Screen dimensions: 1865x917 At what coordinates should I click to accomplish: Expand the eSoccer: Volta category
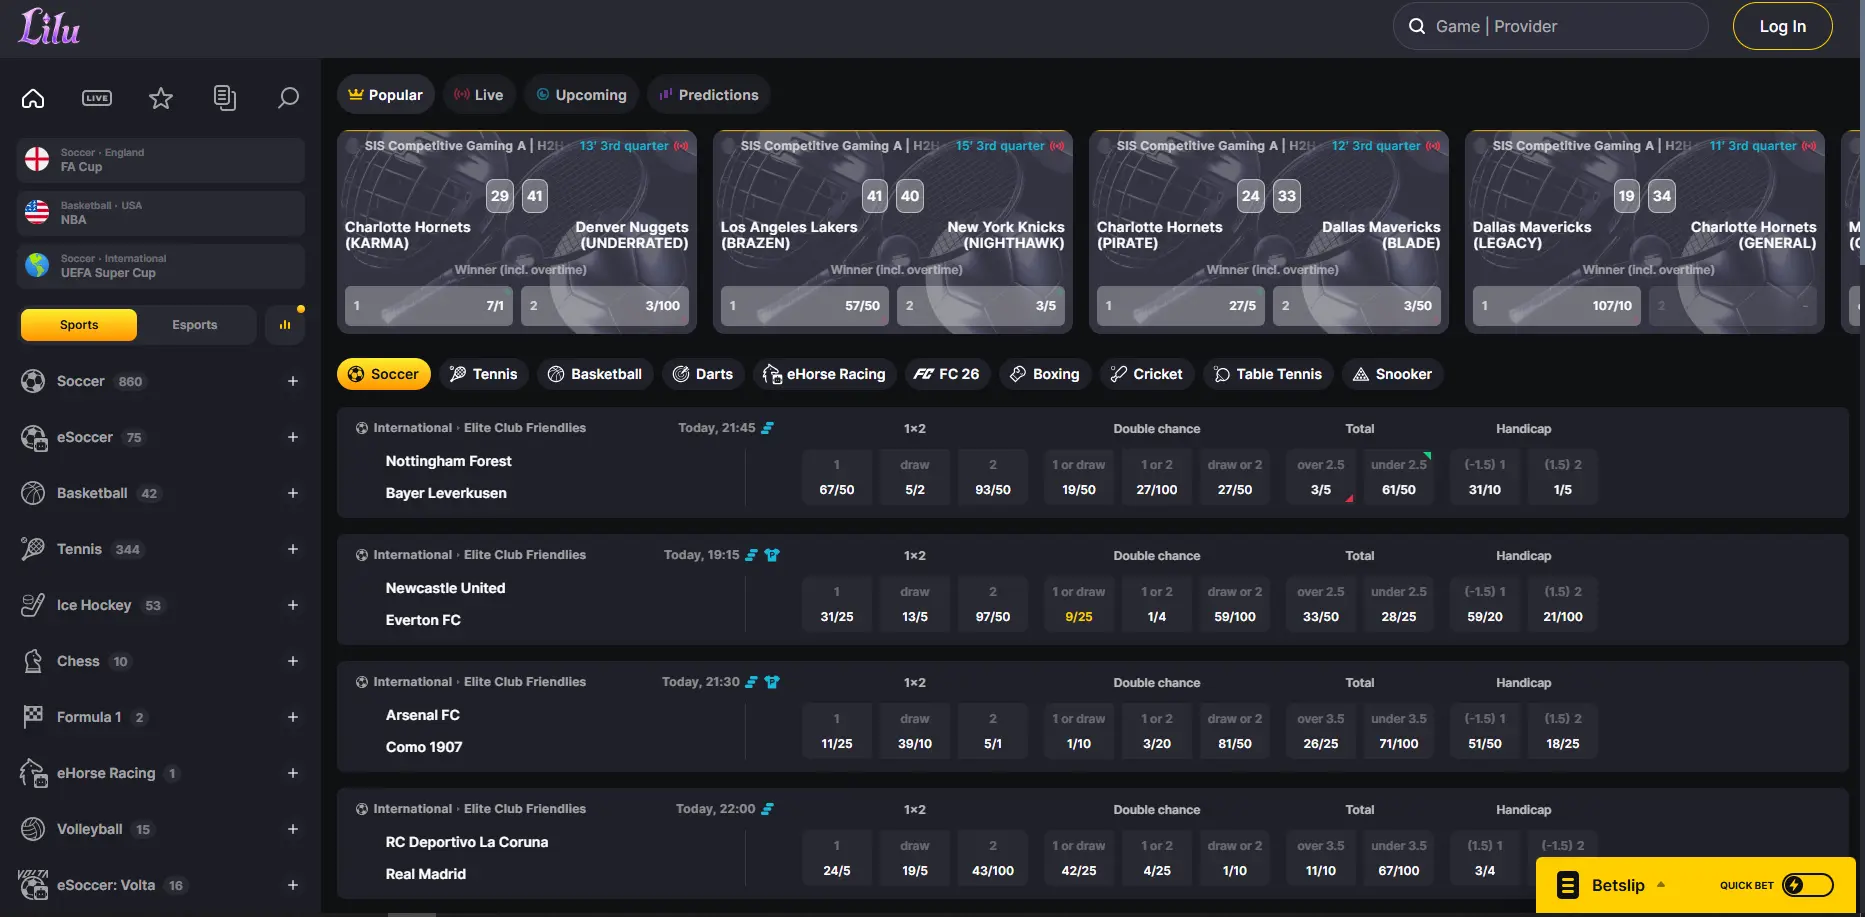coord(293,885)
